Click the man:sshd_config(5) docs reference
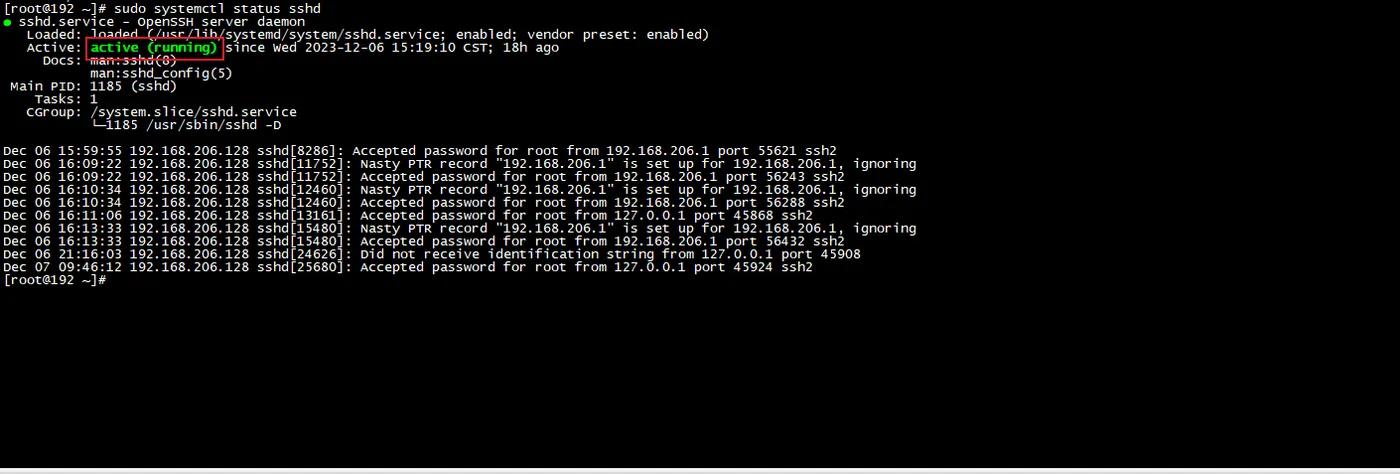Image resolution: width=1400 pixels, height=474 pixels. pos(161,74)
